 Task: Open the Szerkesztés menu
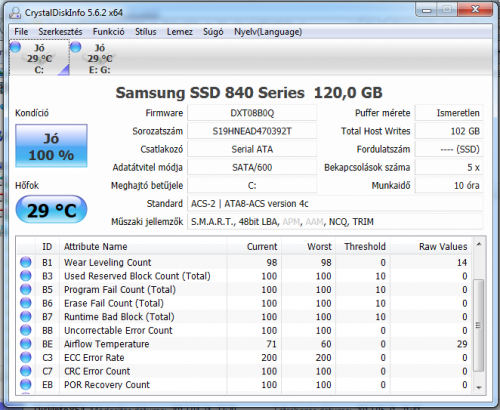click(60, 32)
